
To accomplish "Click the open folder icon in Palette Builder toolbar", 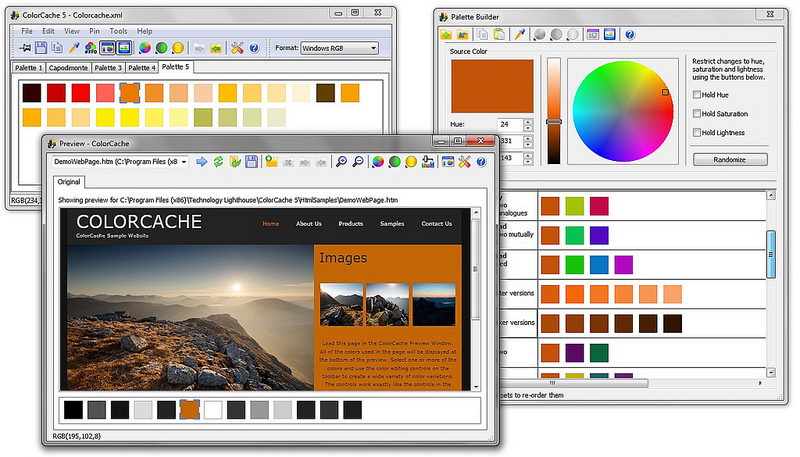I will [x=463, y=35].
